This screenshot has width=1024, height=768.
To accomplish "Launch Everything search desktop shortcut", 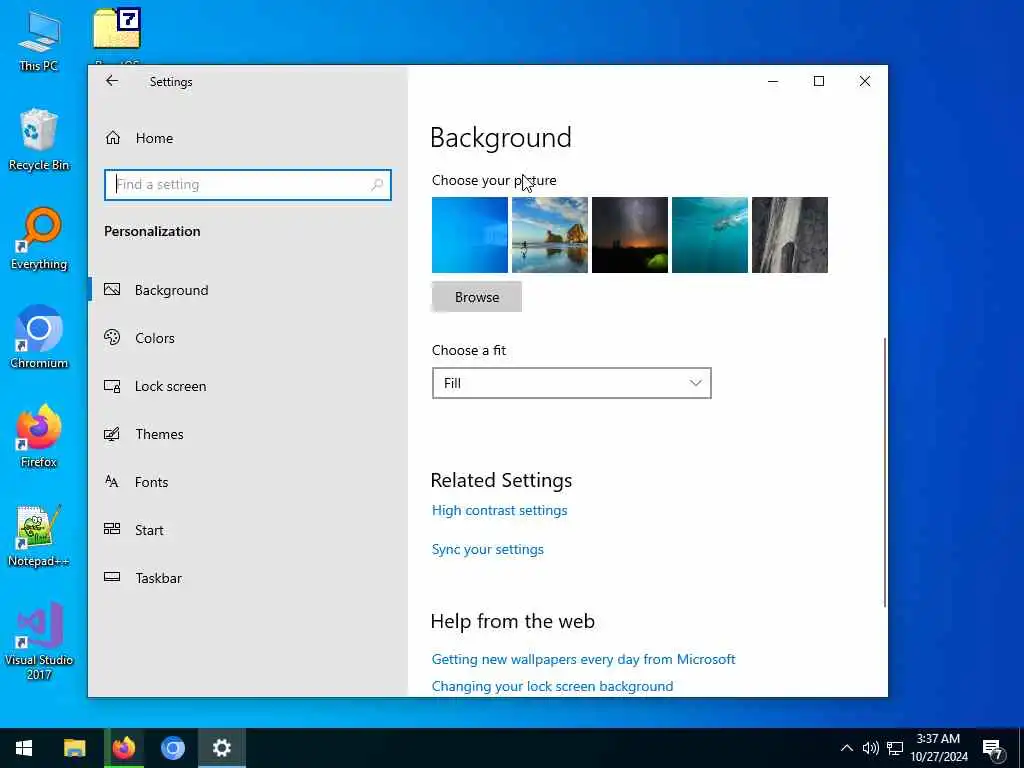I will (39, 239).
